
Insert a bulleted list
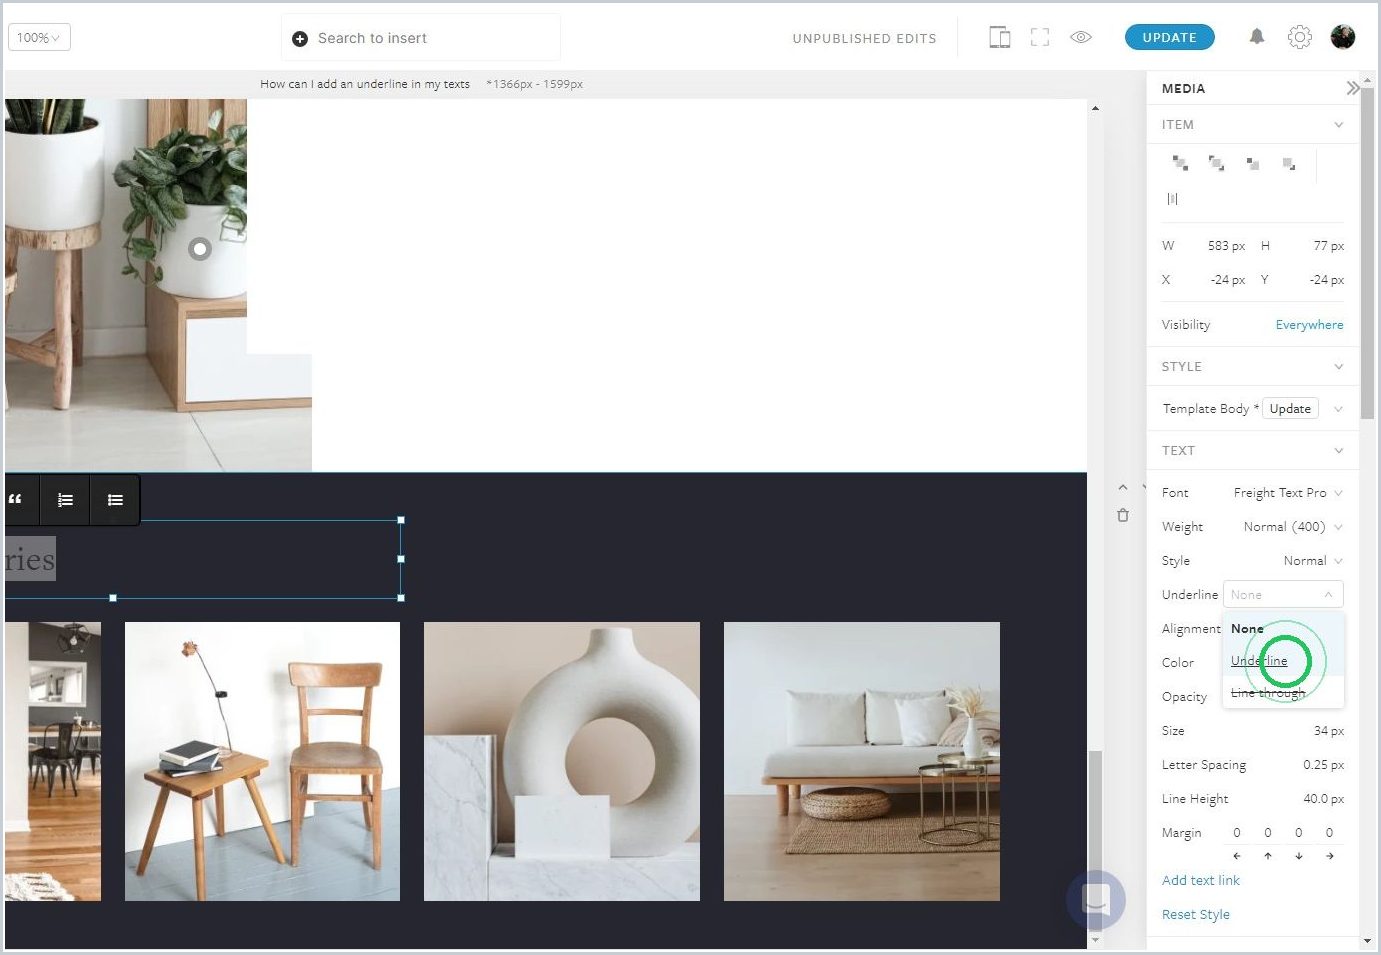pos(115,499)
